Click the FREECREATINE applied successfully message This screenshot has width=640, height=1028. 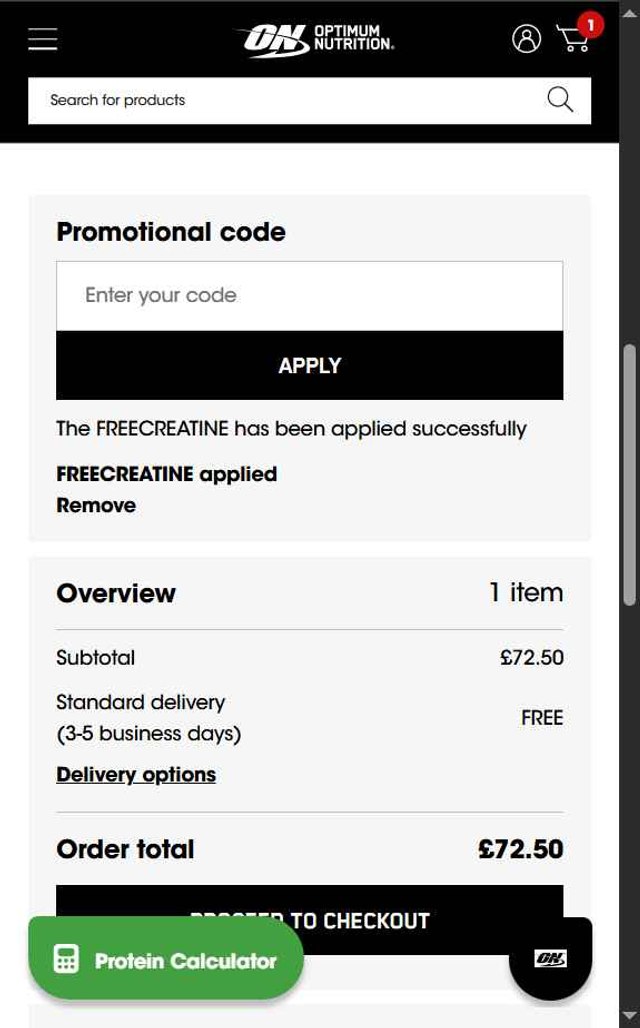click(291, 429)
